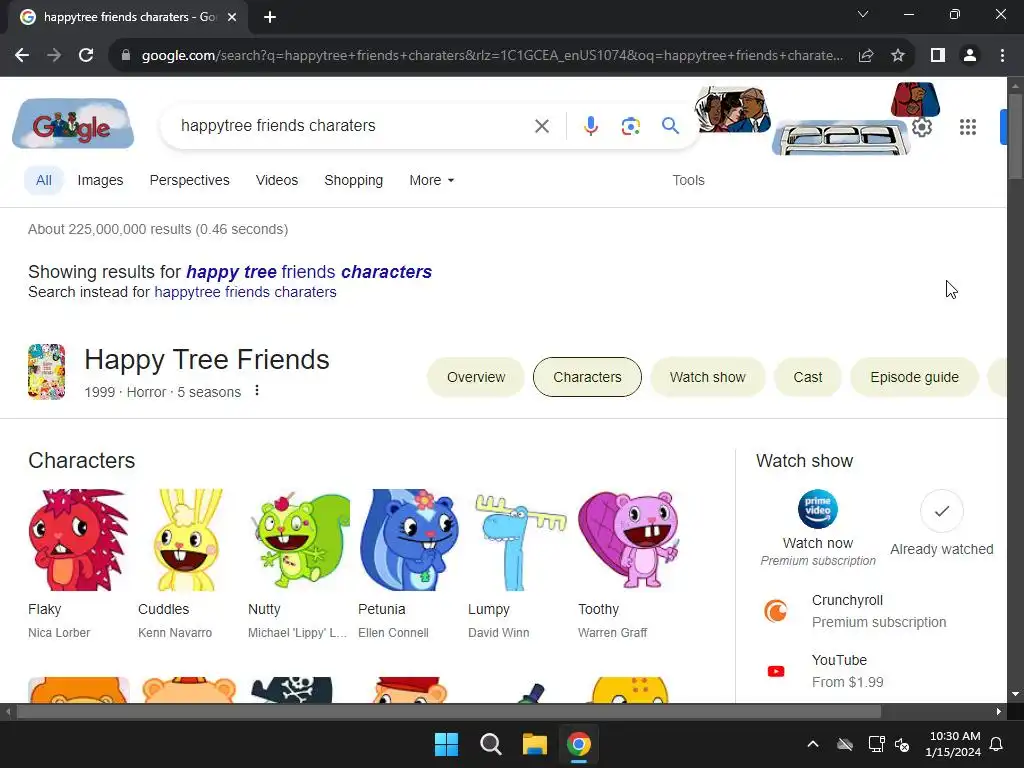Open a new browser tab

[270, 17]
